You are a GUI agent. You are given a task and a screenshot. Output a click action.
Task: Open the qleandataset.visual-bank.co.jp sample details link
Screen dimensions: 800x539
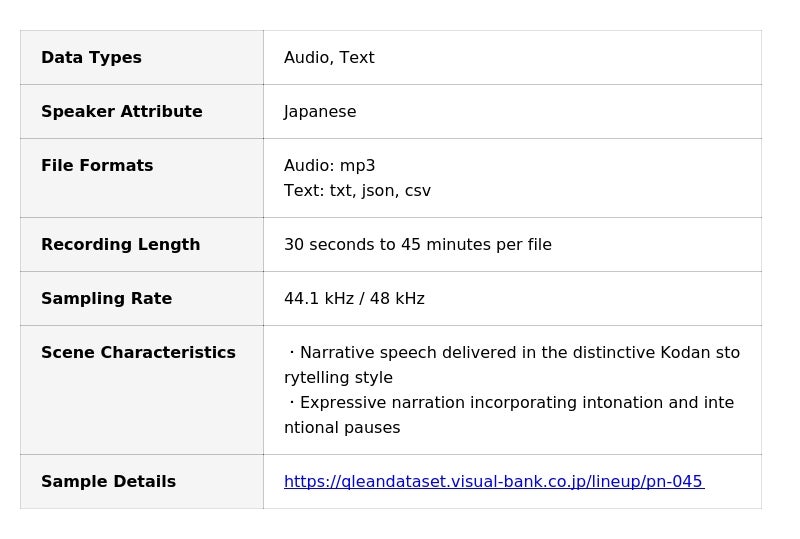(493, 482)
